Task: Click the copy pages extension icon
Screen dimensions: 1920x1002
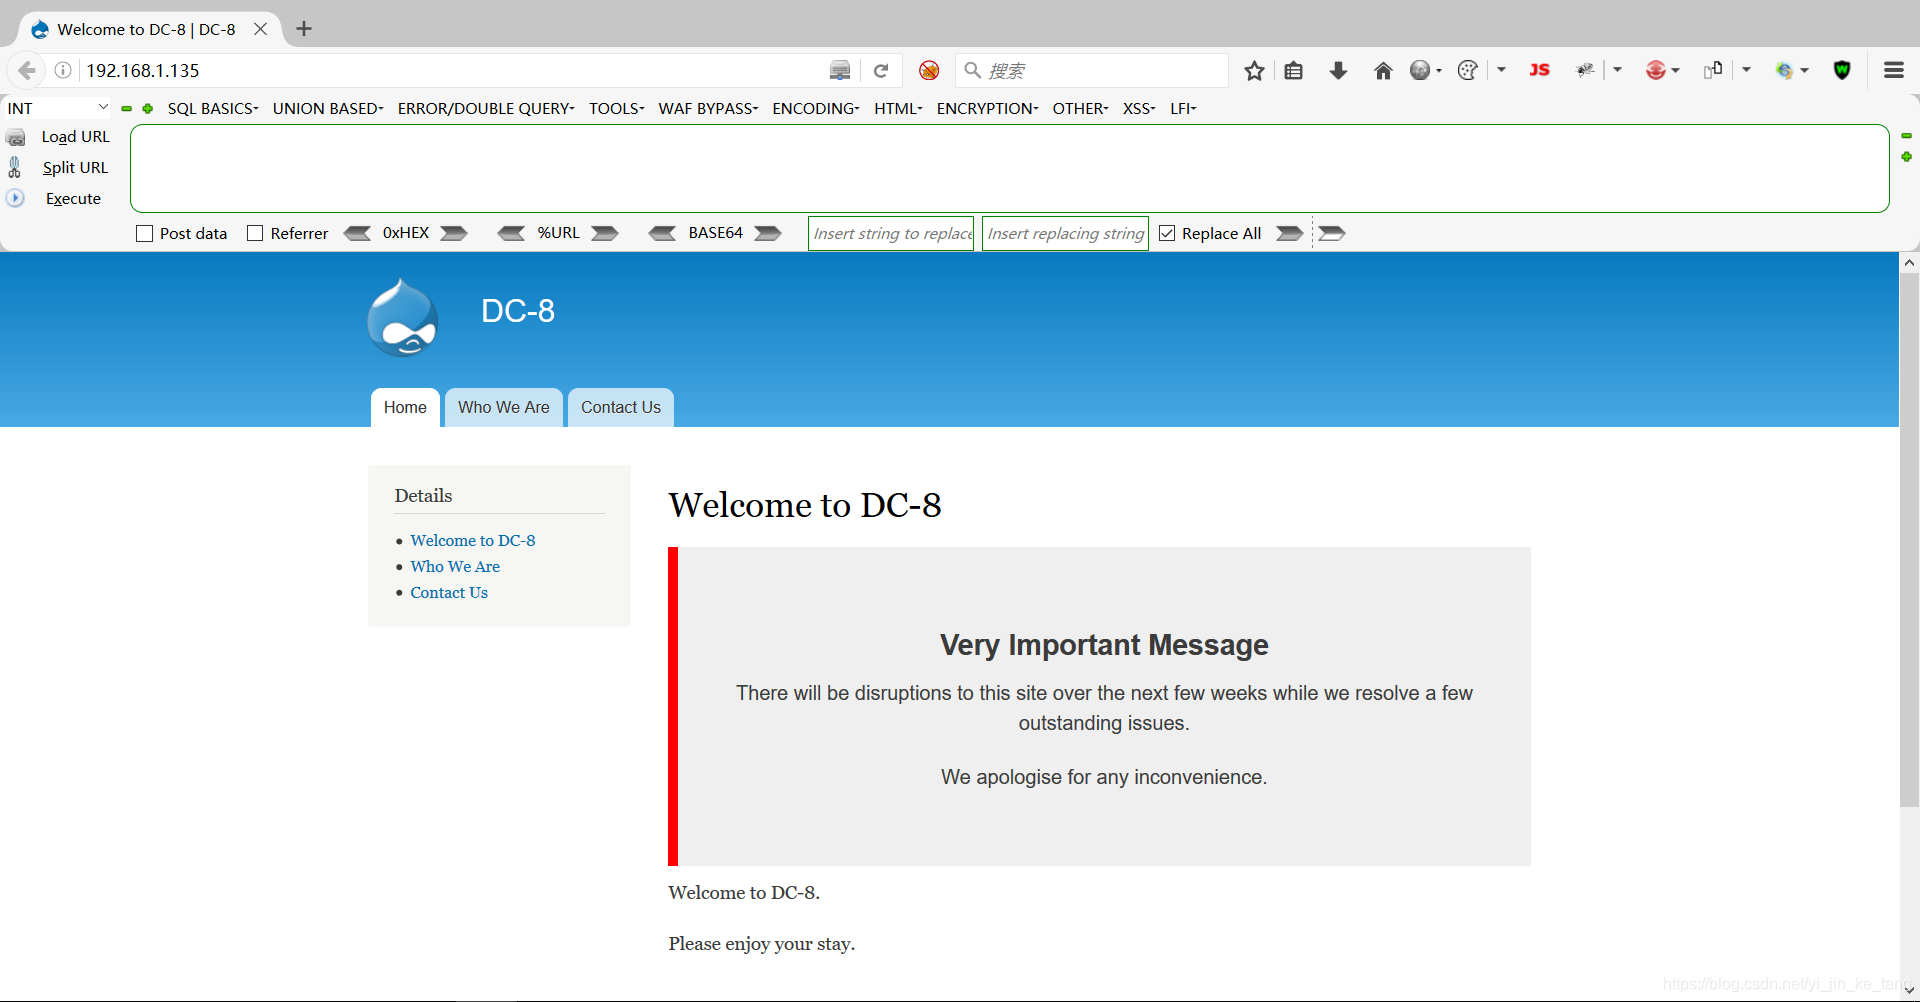Action: pos(1713,70)
